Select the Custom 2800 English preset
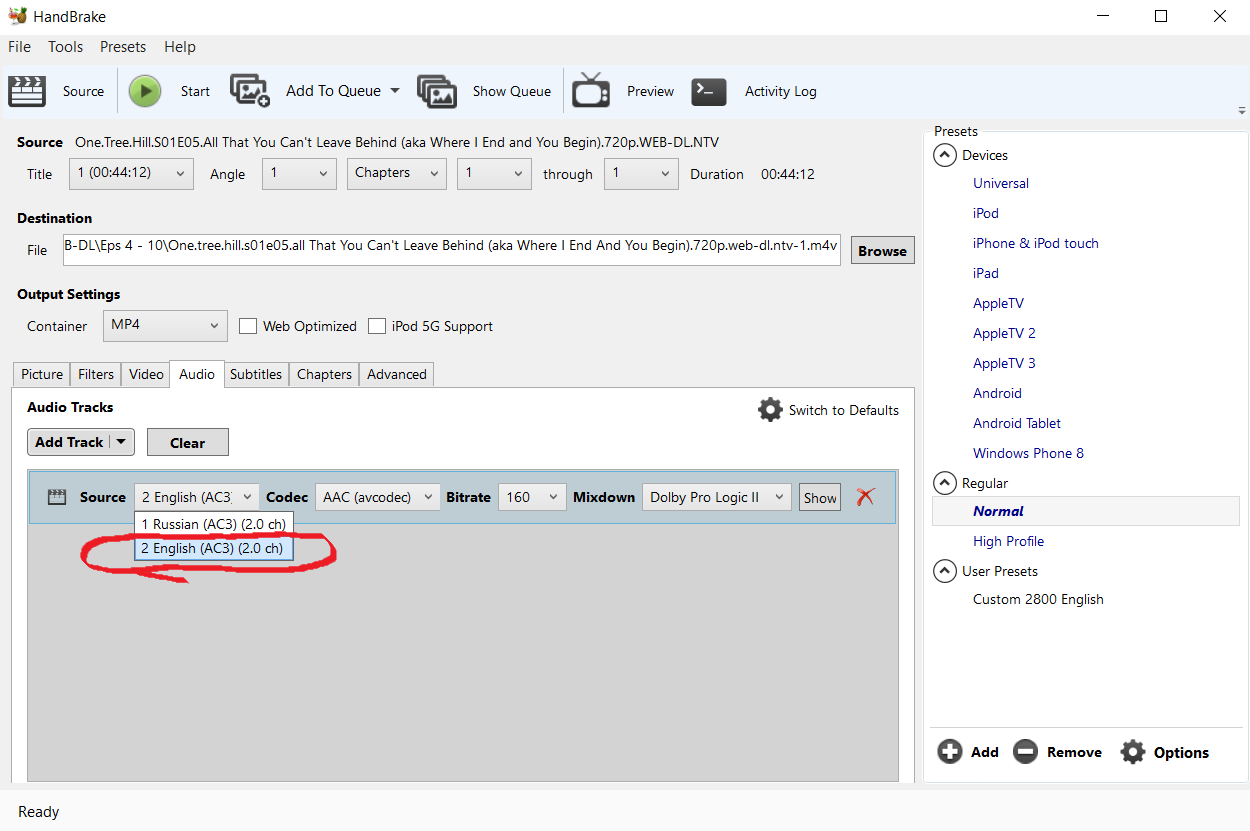Viewport: 1250px width, 831px height. pyautogui.click(x=1038, y=599)
